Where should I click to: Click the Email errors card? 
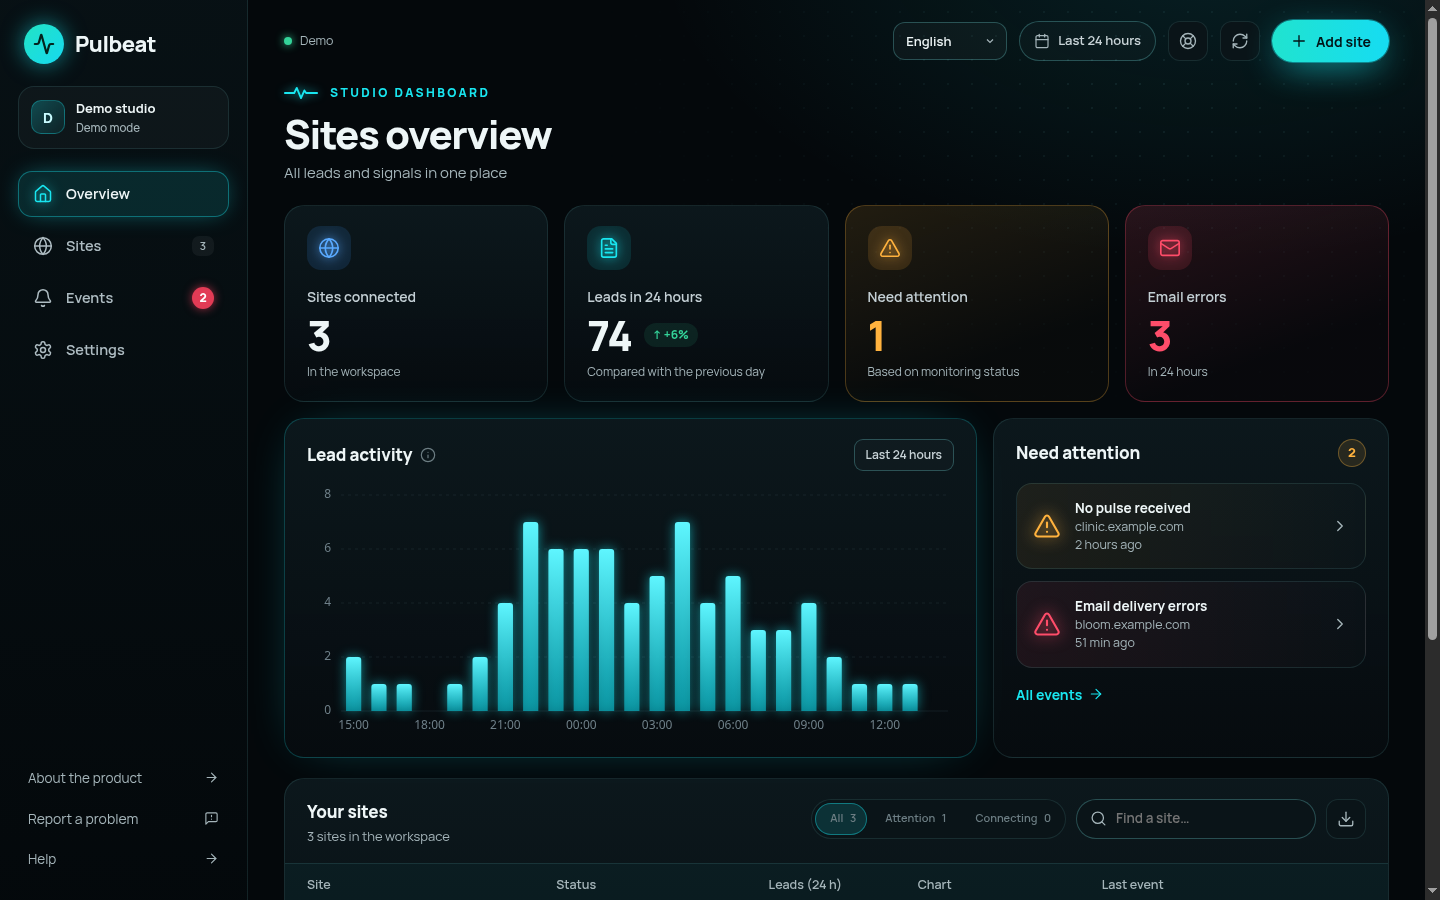point(1257,304)
